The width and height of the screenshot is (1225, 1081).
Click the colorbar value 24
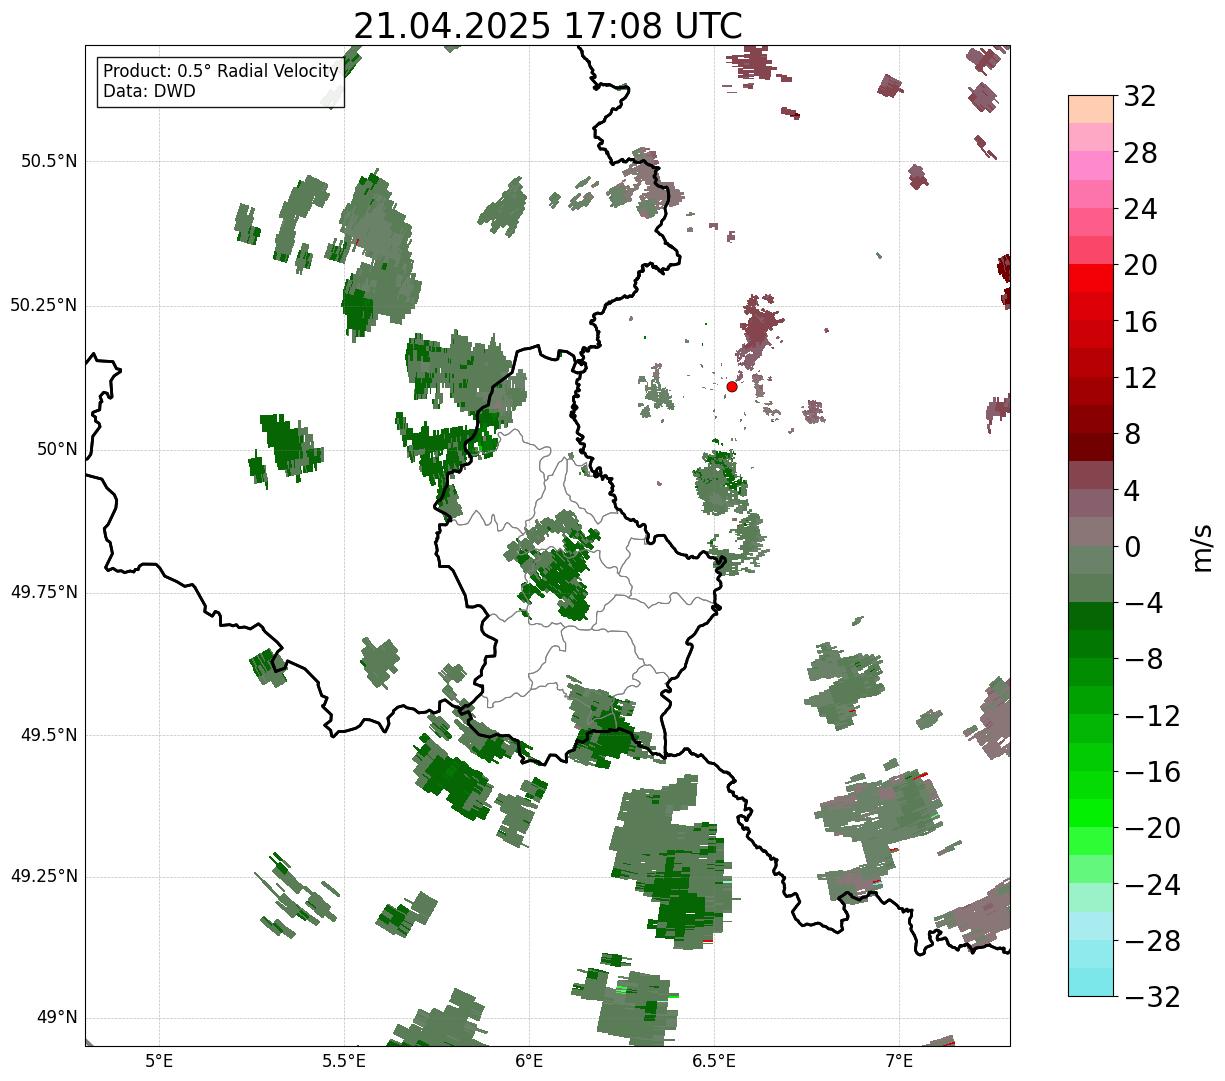[x=1140, y=209]
